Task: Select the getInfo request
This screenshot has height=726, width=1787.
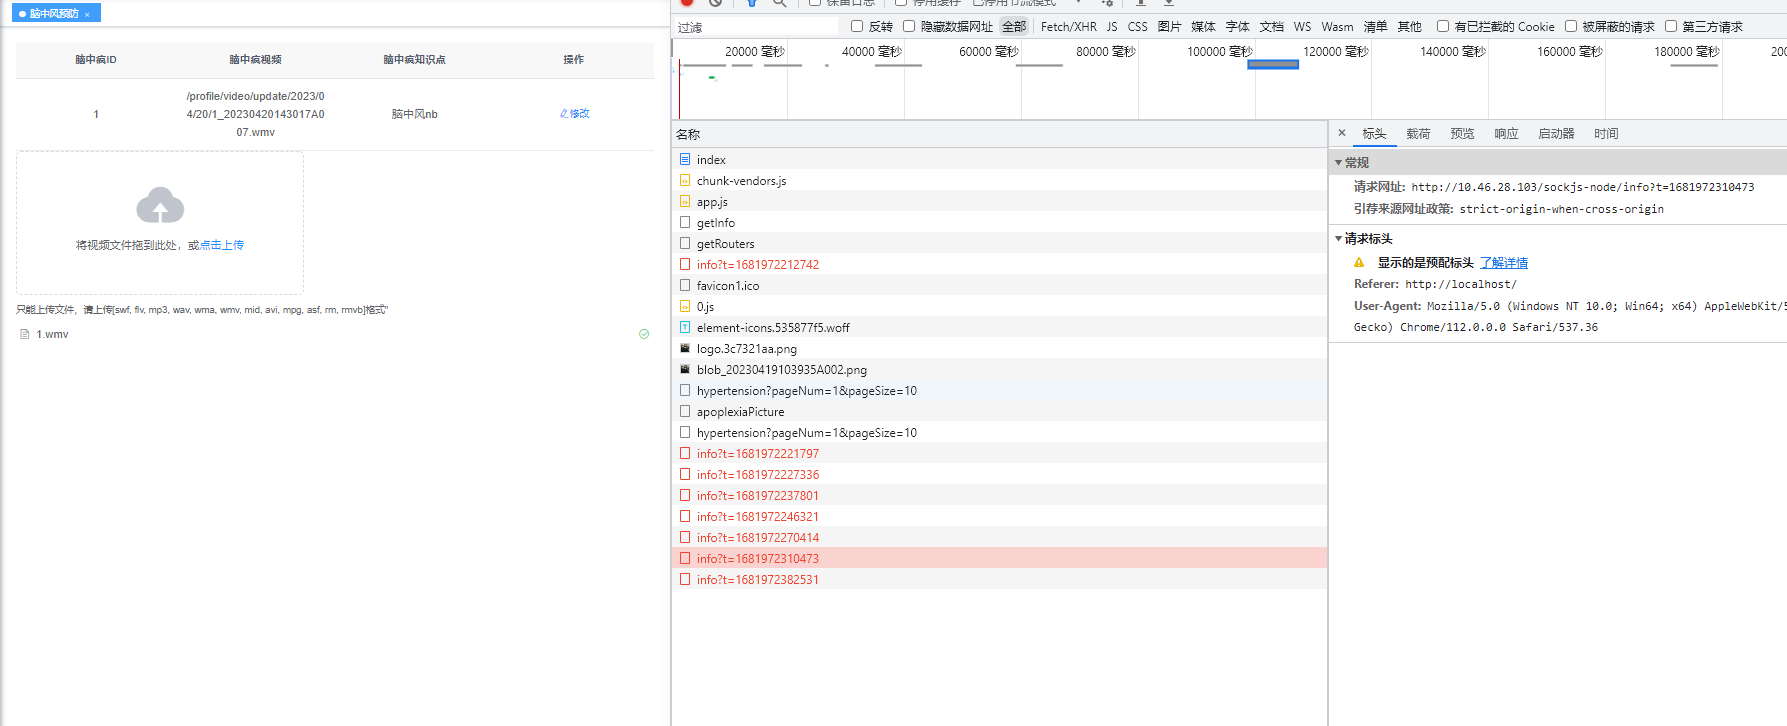Action: point(999,223)
